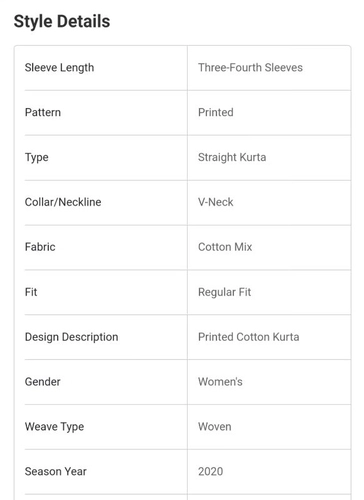Click the Cotton Mix value

click(225, 247)
